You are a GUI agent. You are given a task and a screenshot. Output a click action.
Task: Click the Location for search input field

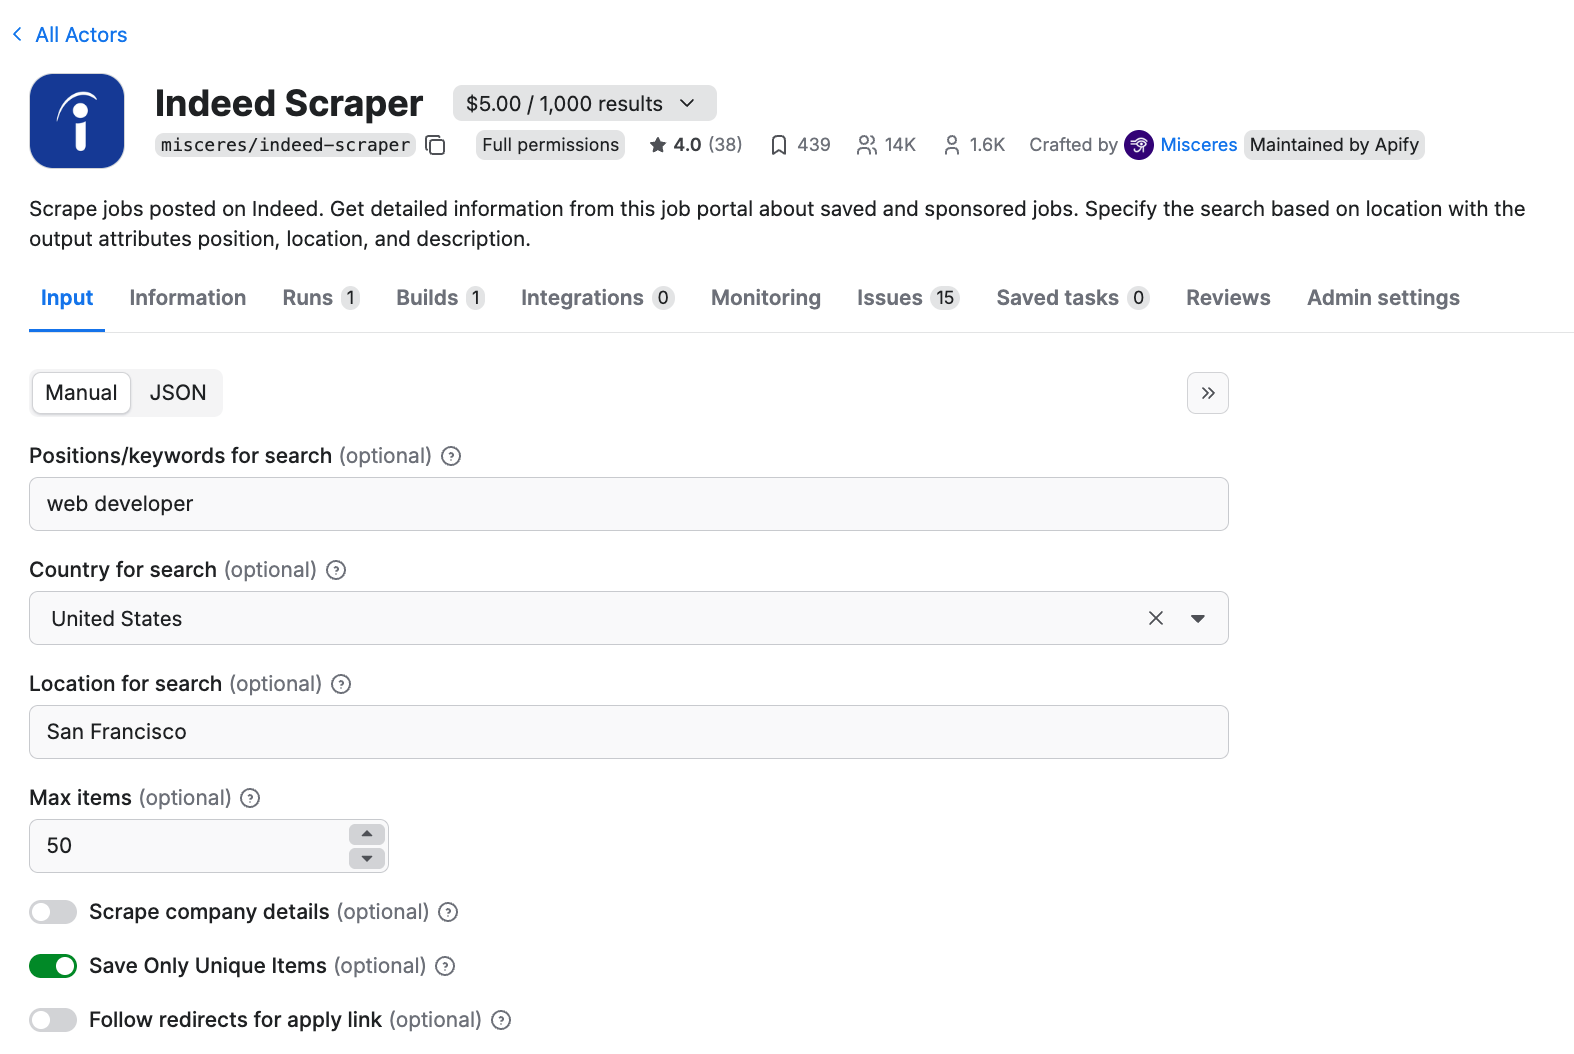[x=628, y=732]
